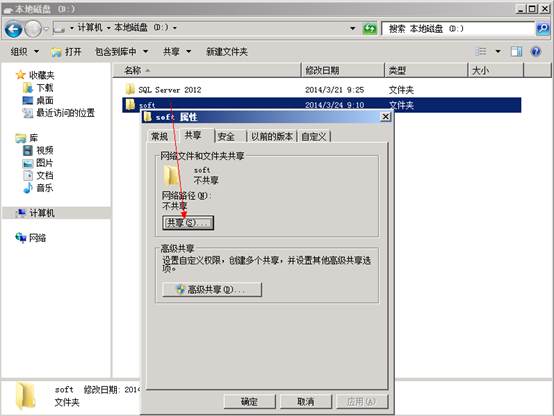Image resolution: width=554 pixels, height=416 pixels.
Task: Click the 2014/3/21 9:25 date cell
Action: click(x=334, y=90)
